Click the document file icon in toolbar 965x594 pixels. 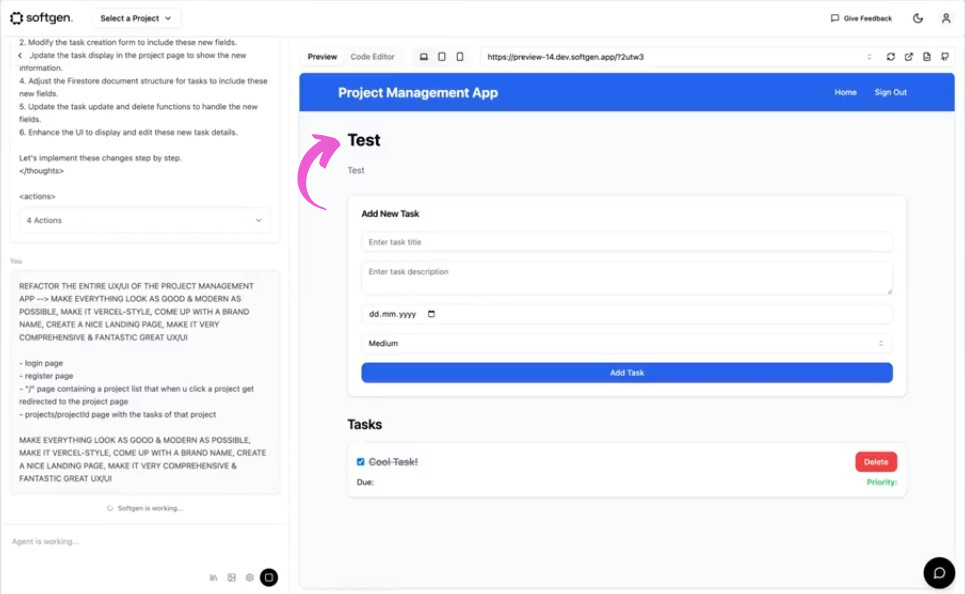click(x=927, y=57)
